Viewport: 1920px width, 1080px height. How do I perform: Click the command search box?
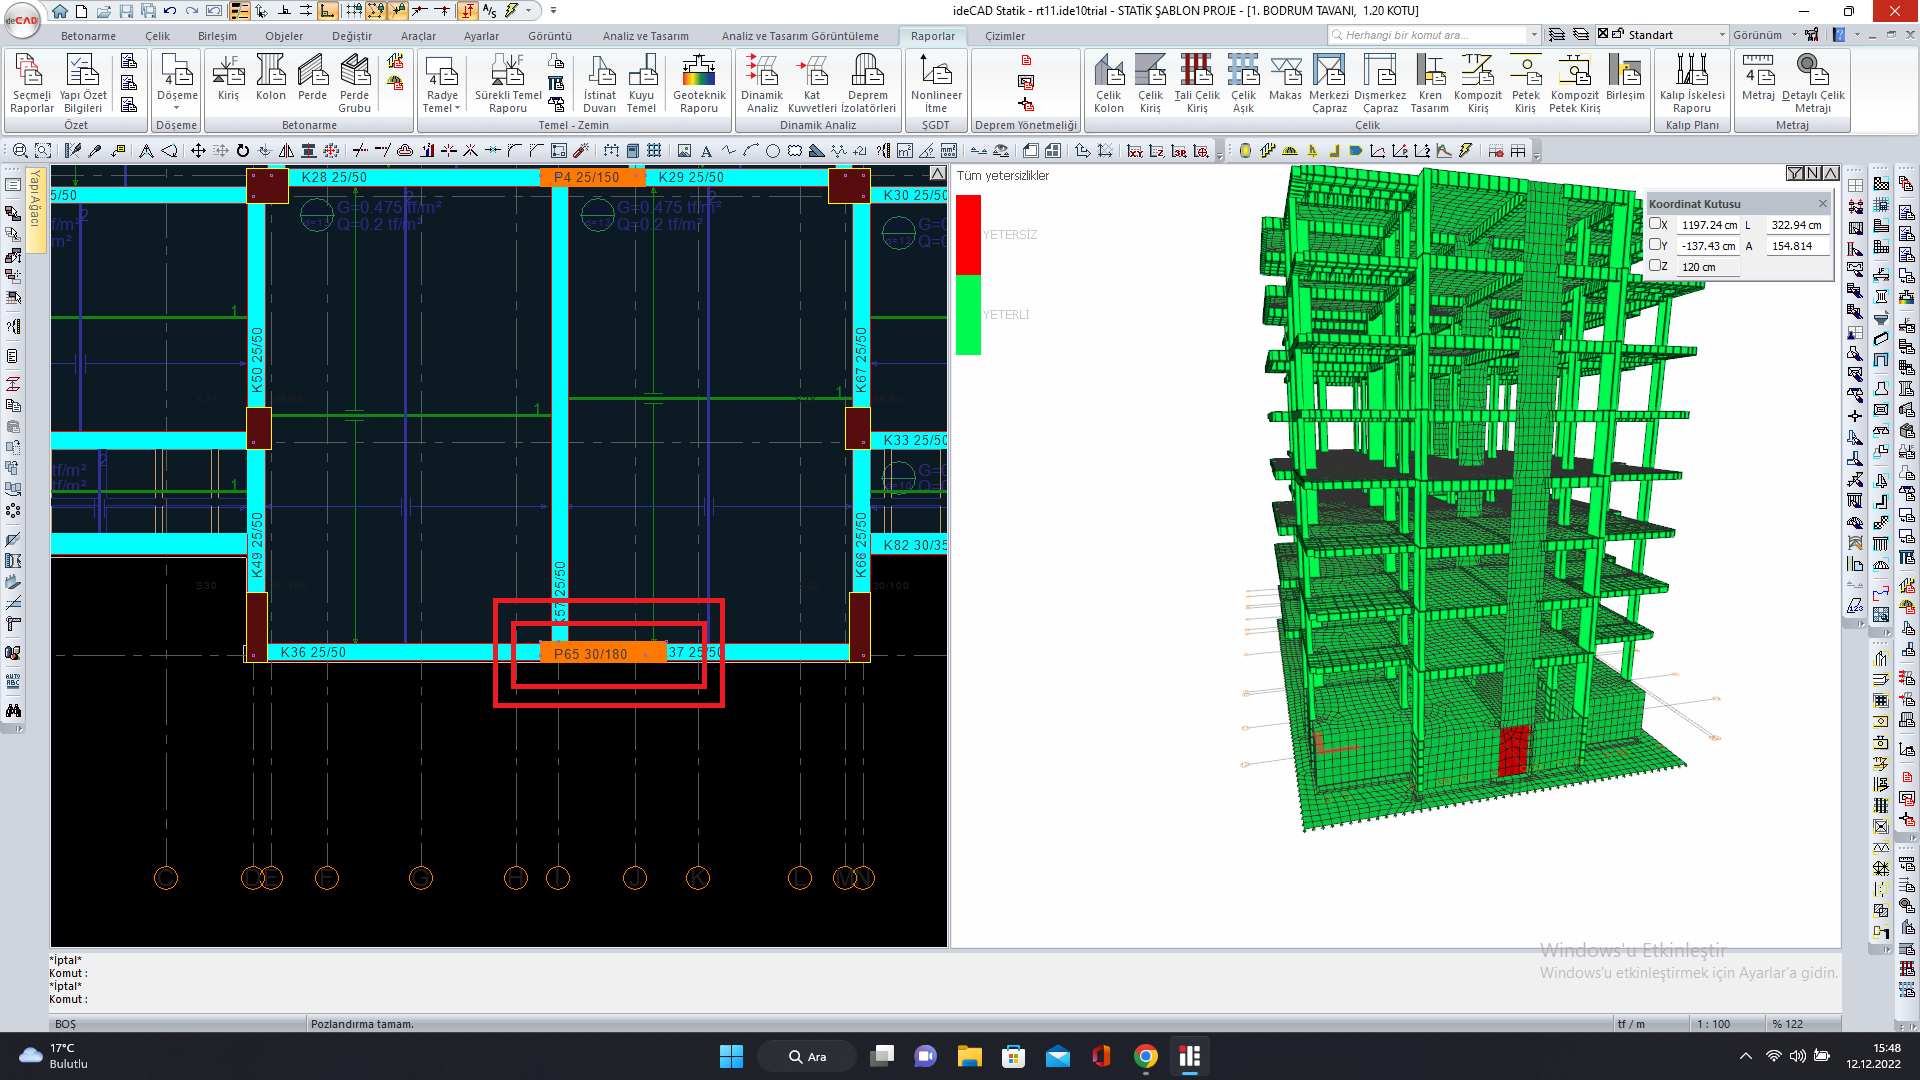(1428, 35)
